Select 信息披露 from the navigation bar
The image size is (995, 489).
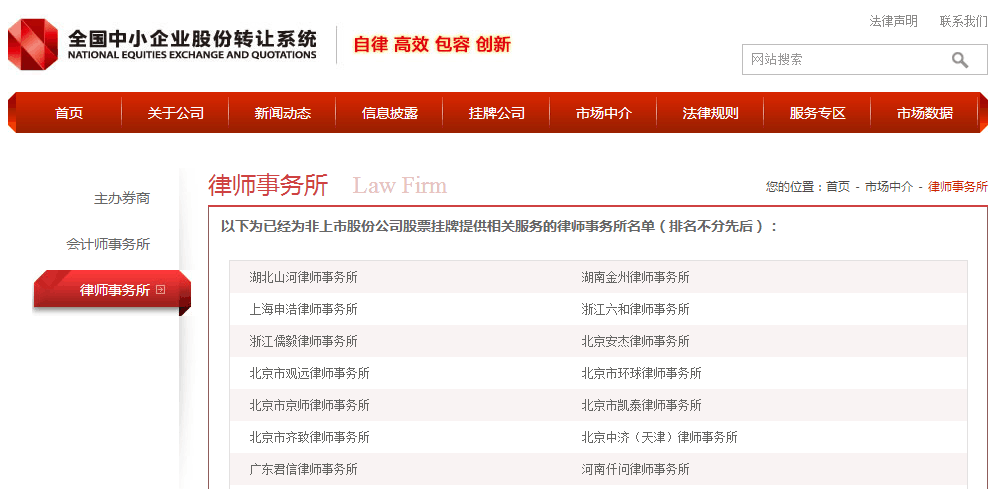[x=389, y=113]
